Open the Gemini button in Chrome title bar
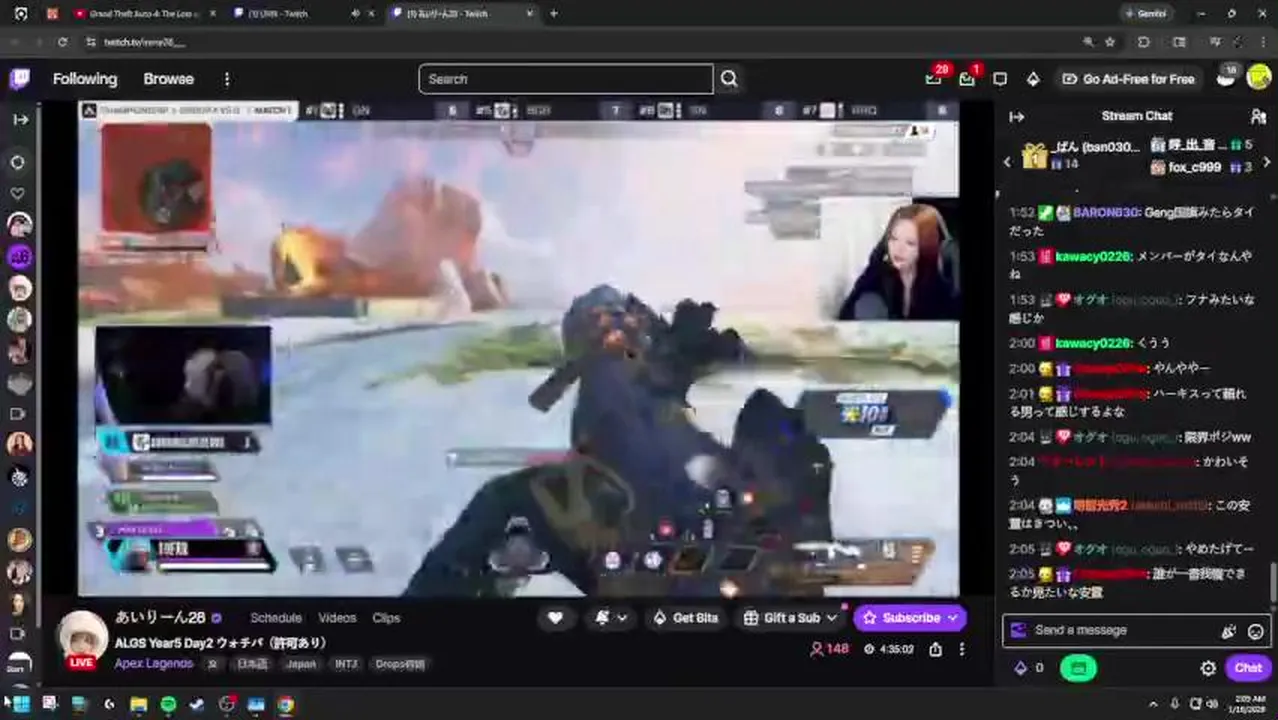 (1144, 14)
